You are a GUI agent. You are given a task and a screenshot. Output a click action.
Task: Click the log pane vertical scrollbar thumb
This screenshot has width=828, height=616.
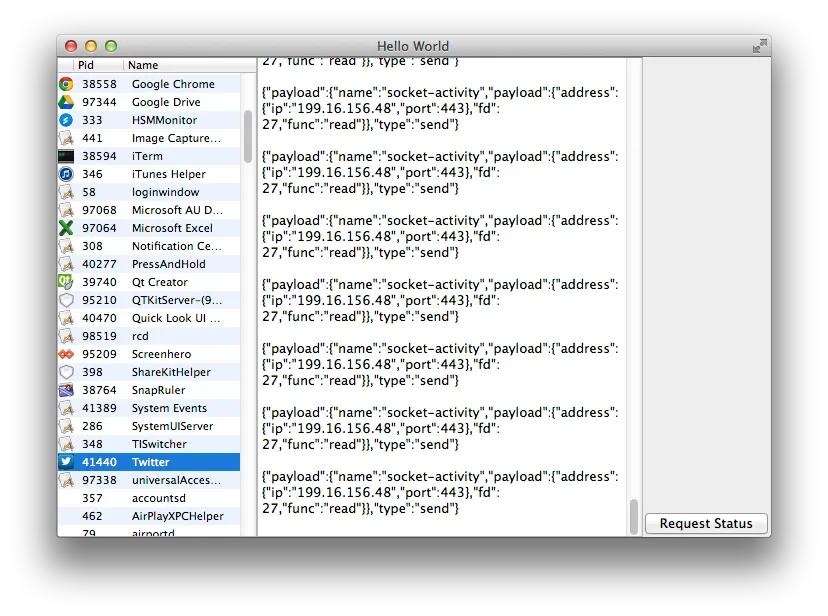pos(634,517)
